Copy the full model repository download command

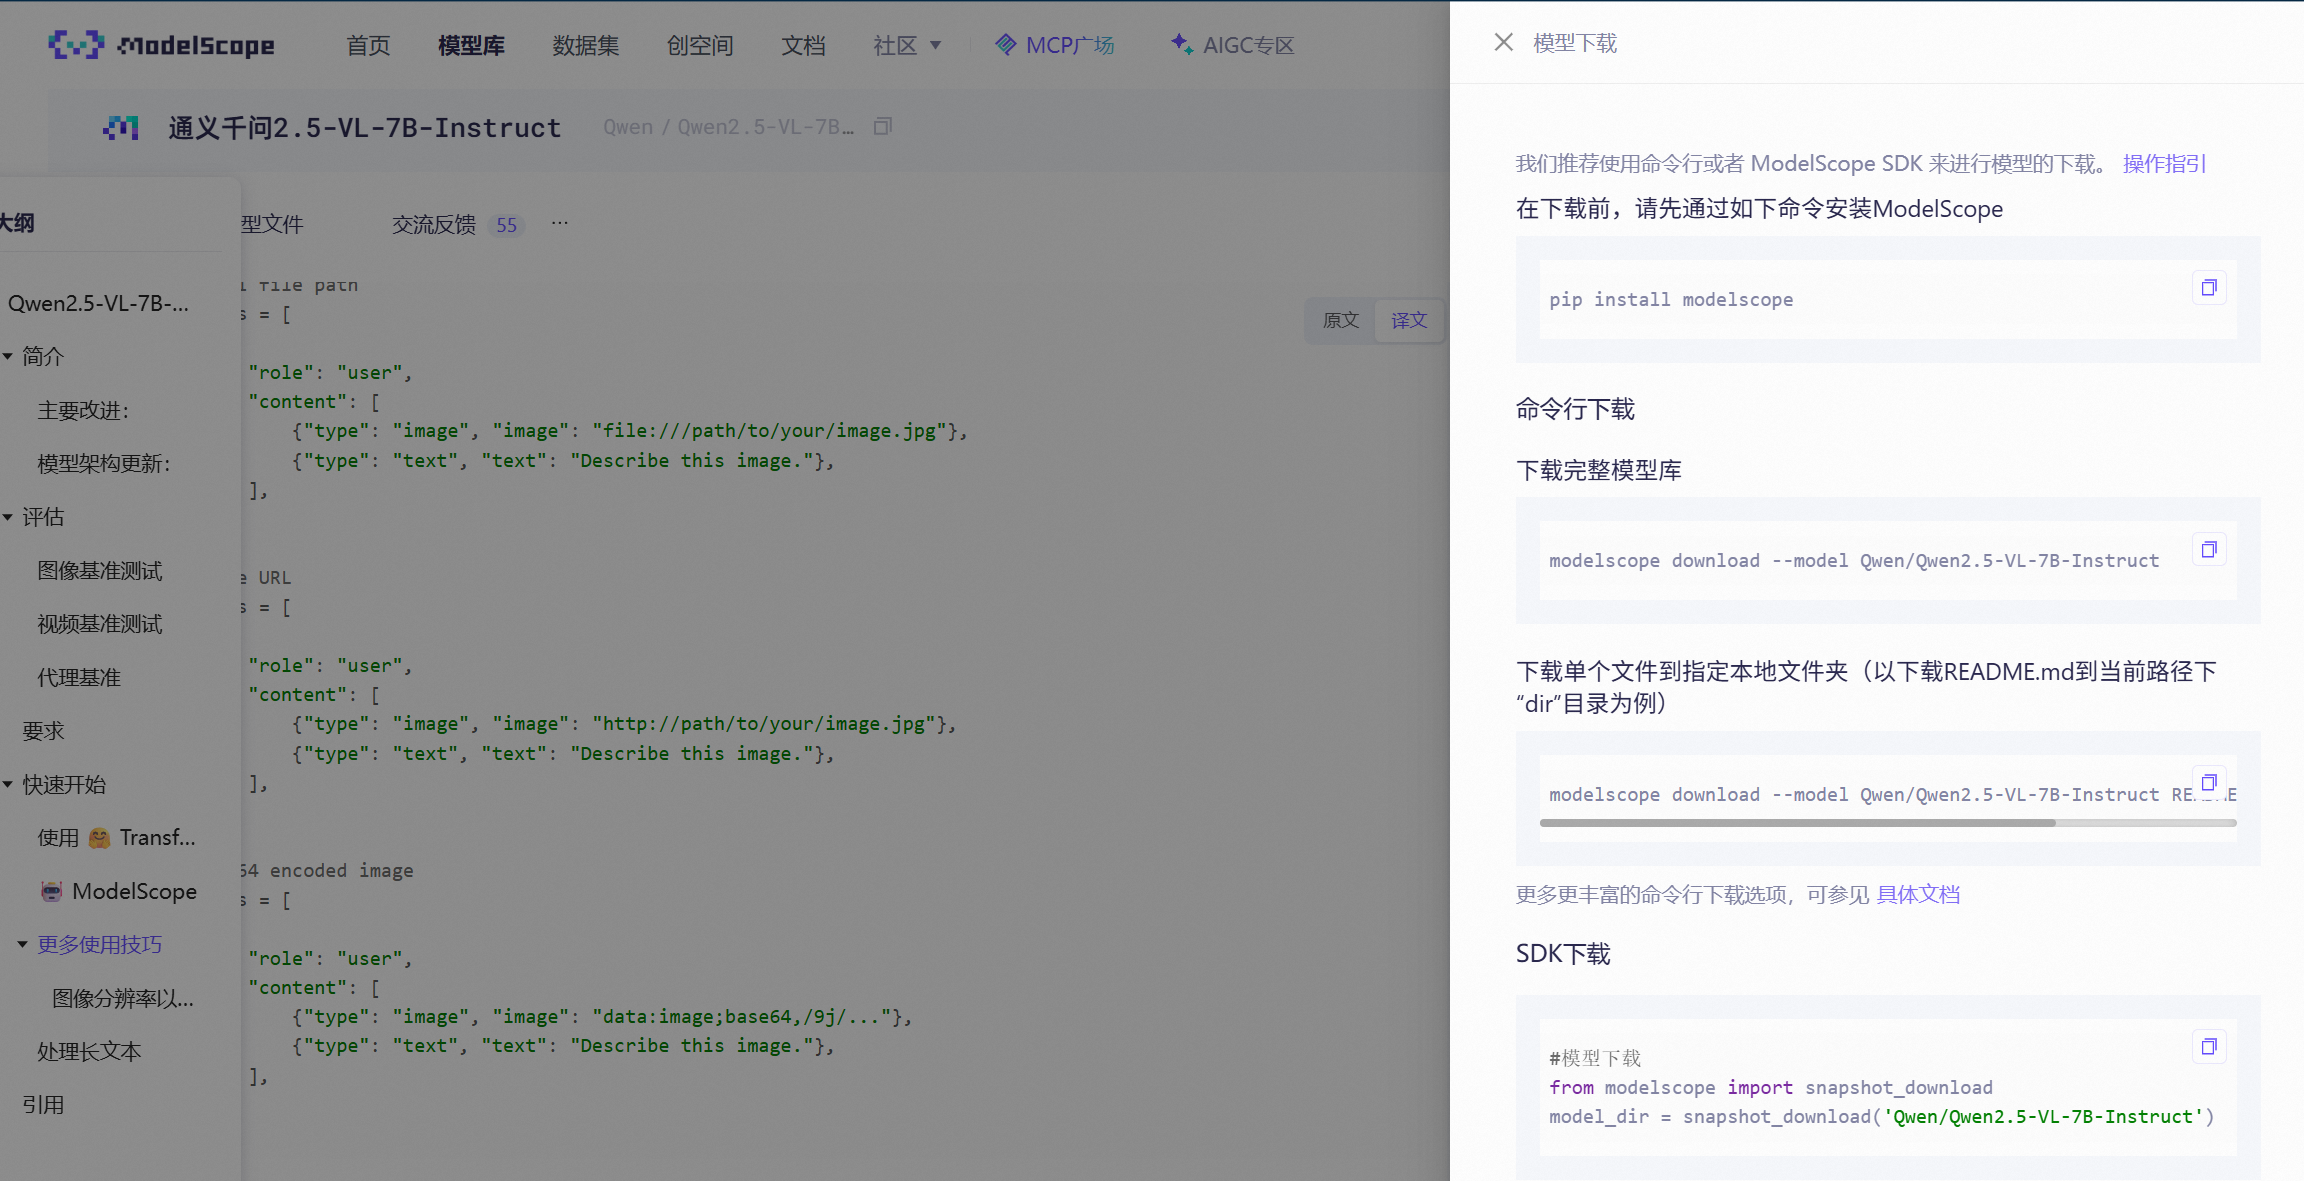click(x=2209, y=548)
